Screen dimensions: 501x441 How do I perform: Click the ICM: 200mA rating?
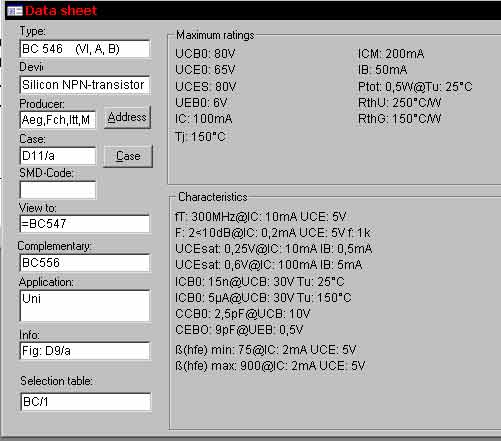click(391, 54)
